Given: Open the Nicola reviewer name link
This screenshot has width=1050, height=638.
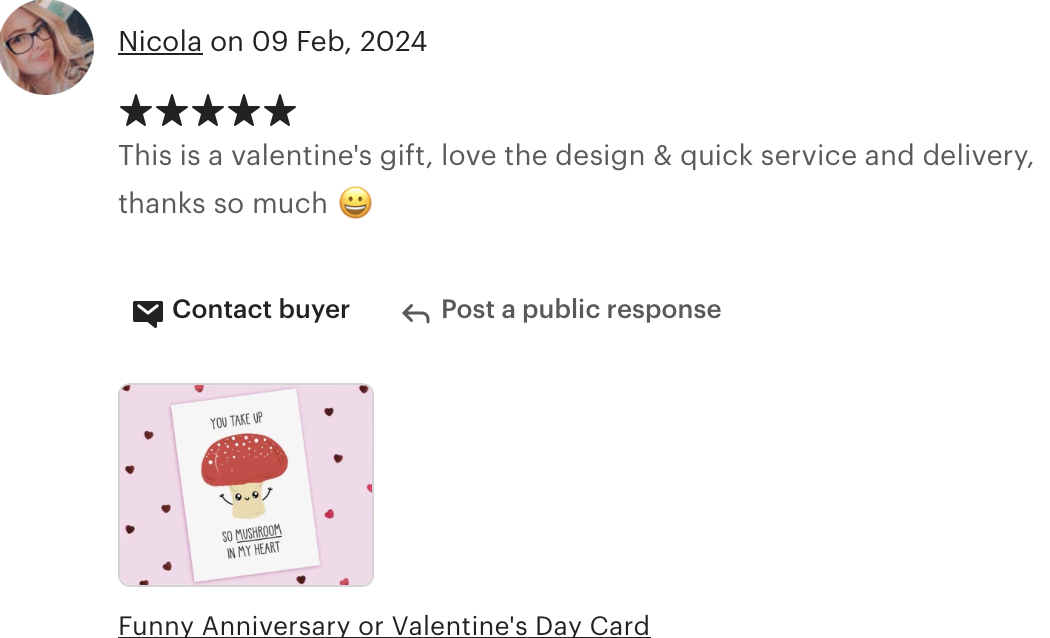Looking at the screenshot, I should pyautogui.click(x=160, y=42).
